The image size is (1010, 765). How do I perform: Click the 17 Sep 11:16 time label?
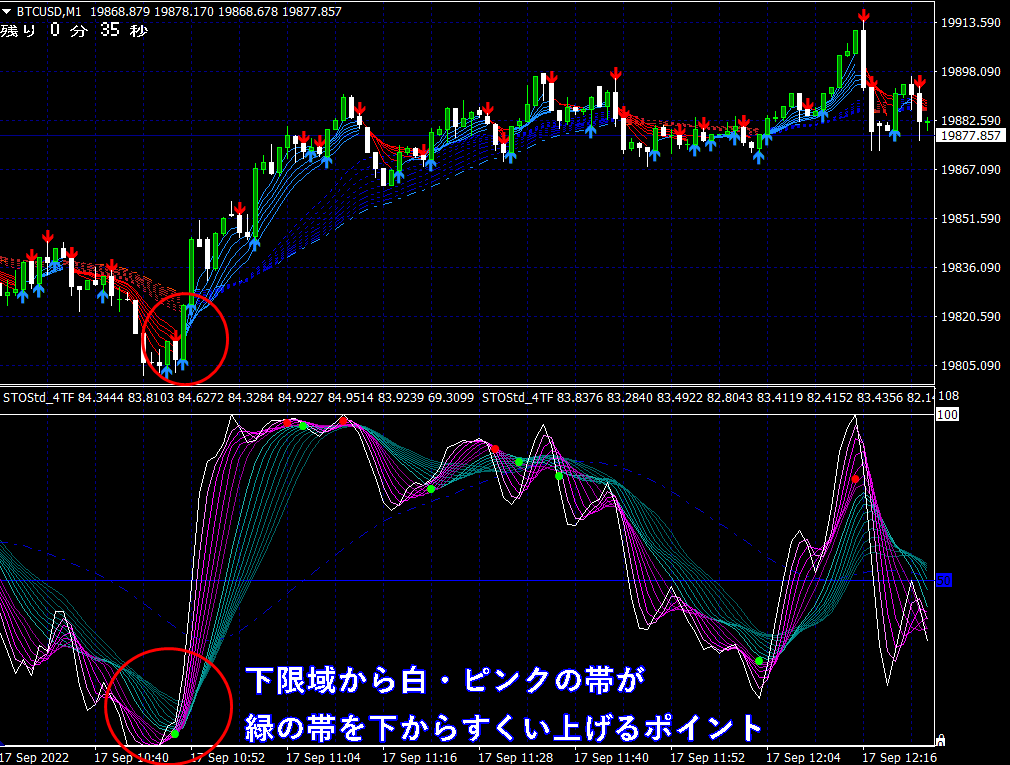click(x=419, y=757)
